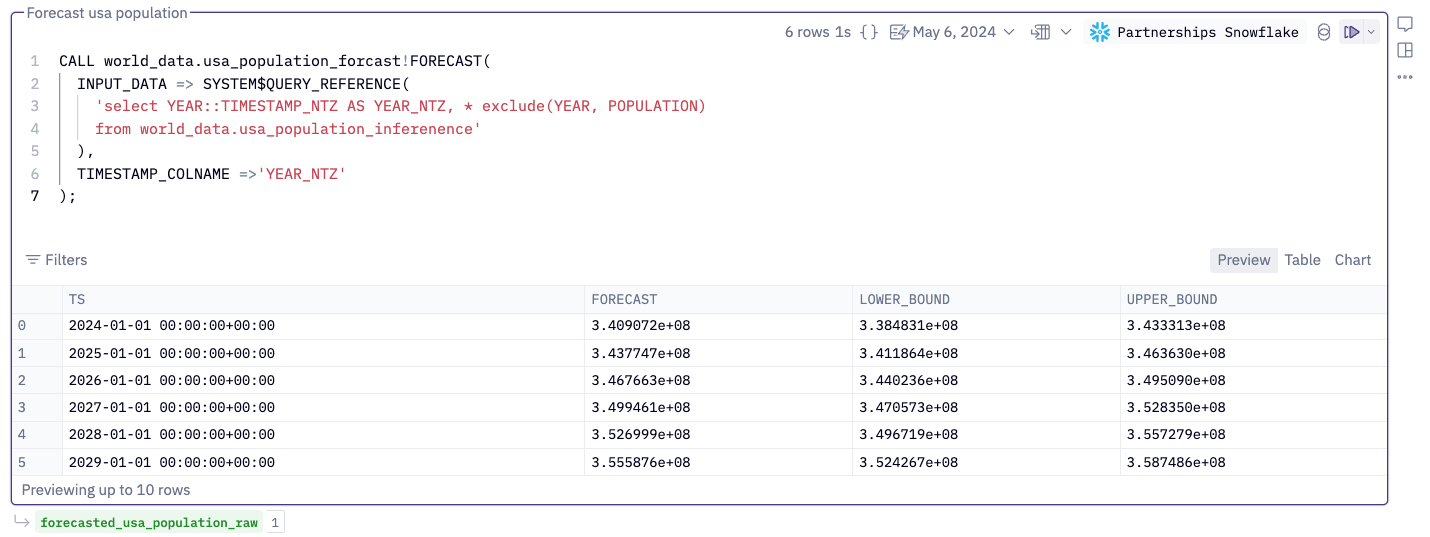Click upper bound value 3.463630e+08
1430x537 pixels.
coord(1176,353)
